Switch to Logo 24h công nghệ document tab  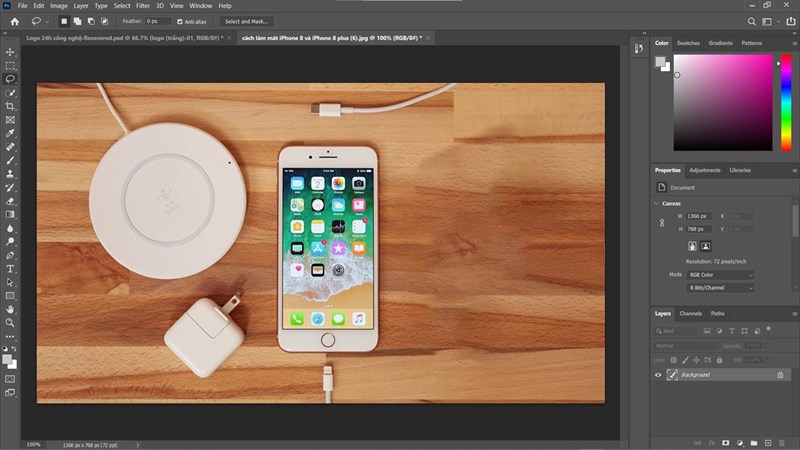click(125, 38)
